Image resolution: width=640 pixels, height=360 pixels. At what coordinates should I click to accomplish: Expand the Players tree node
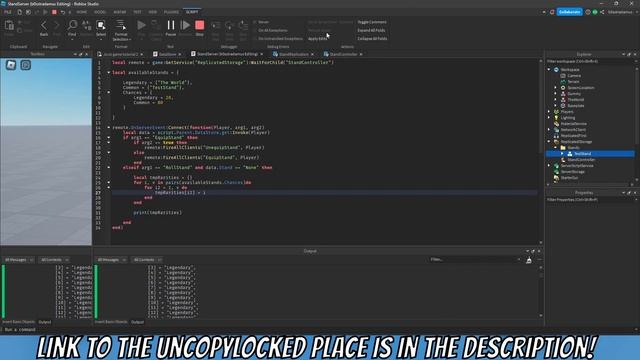click(549, 111)
